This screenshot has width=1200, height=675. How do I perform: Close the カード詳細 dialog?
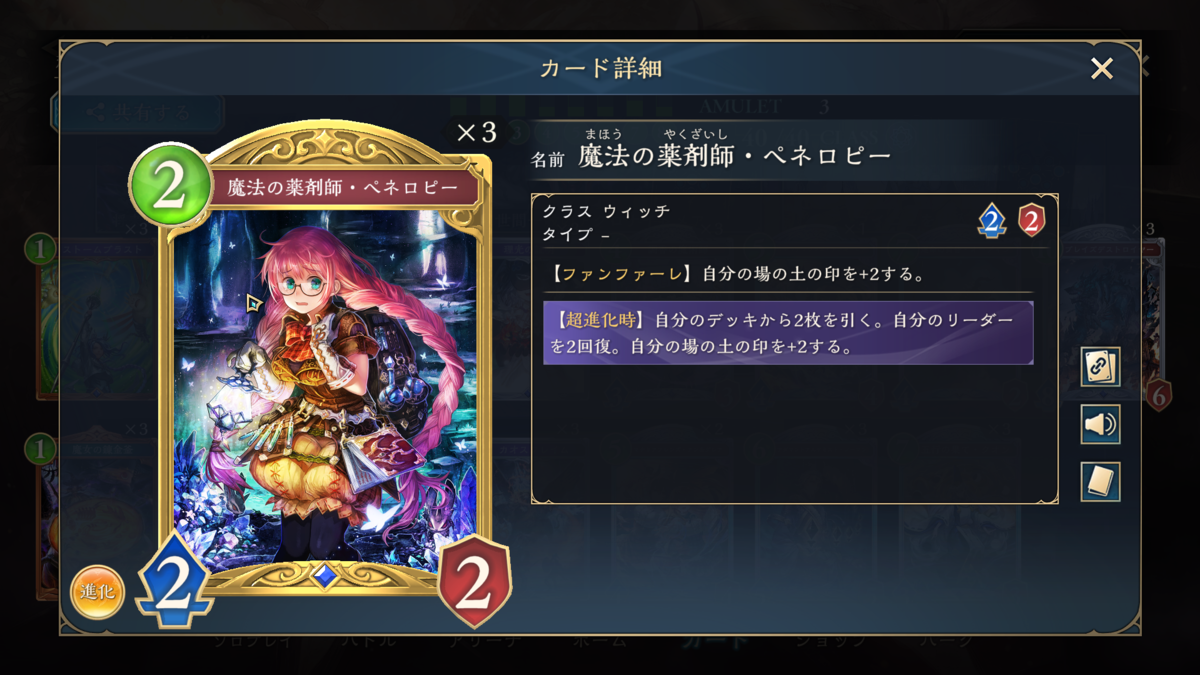coord(1101,68)
